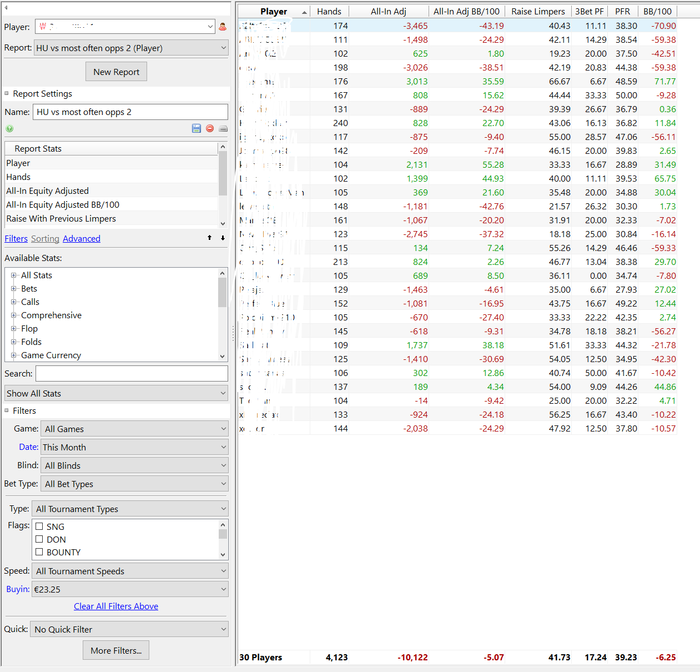
Task: Sort table by Hands column header
Action: (329, 12)
